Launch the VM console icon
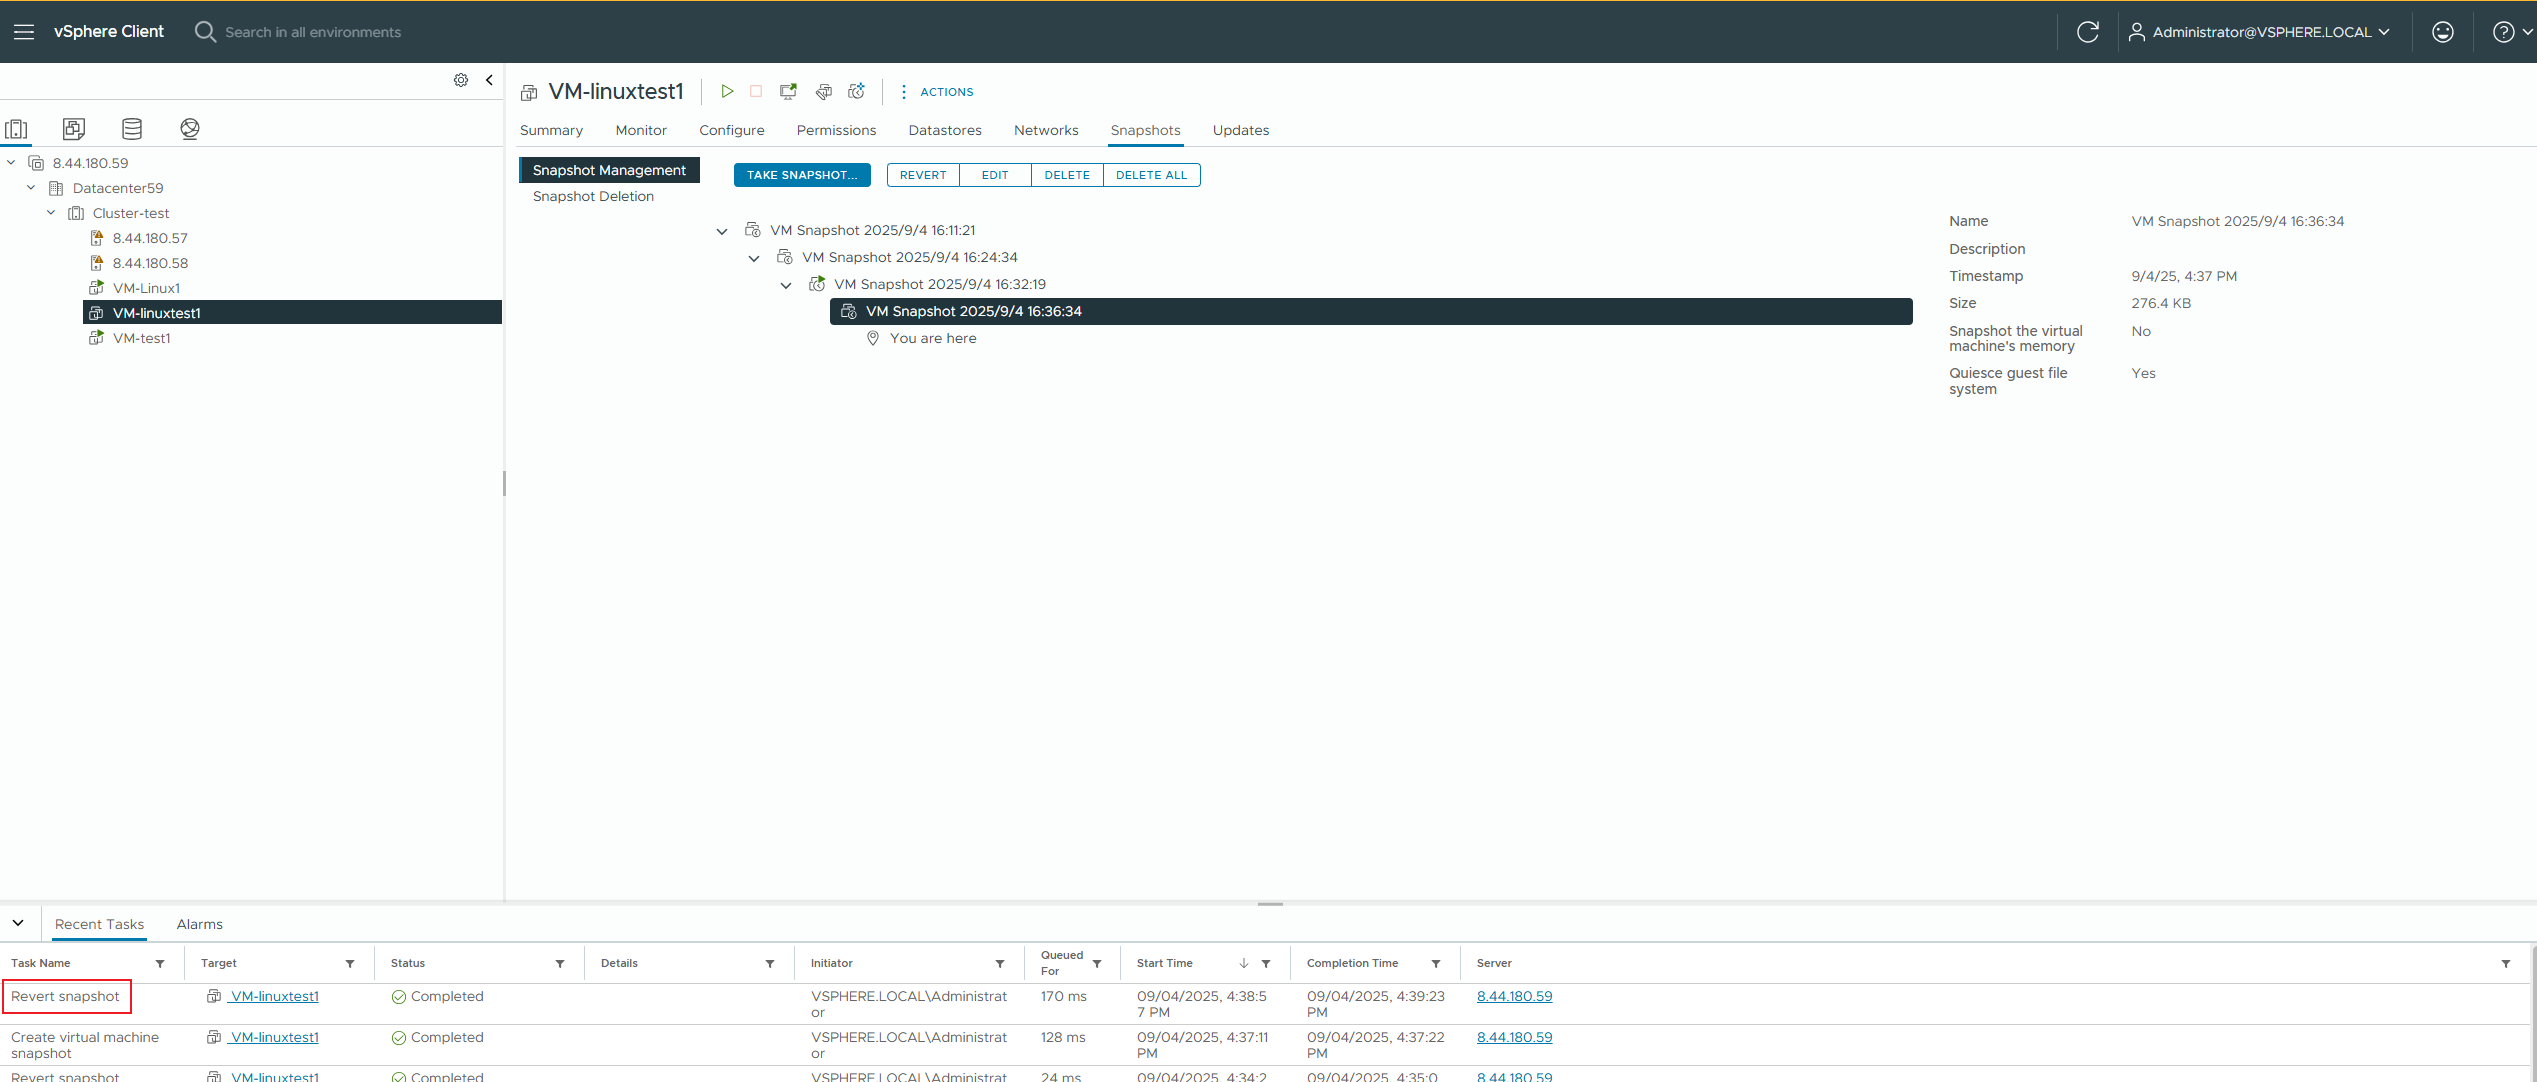 [788, 91]
